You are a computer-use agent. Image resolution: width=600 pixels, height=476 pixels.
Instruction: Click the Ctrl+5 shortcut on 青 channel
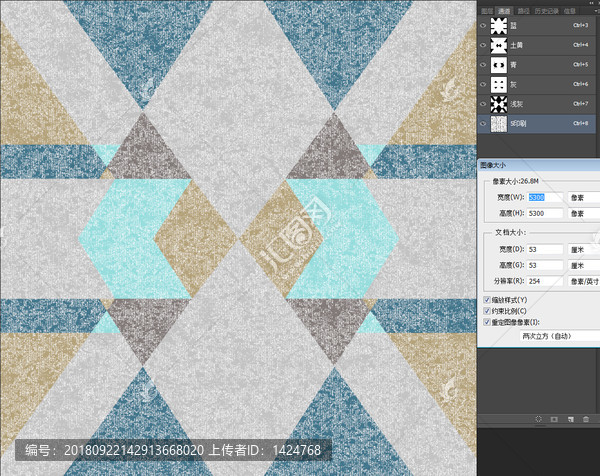580,65
